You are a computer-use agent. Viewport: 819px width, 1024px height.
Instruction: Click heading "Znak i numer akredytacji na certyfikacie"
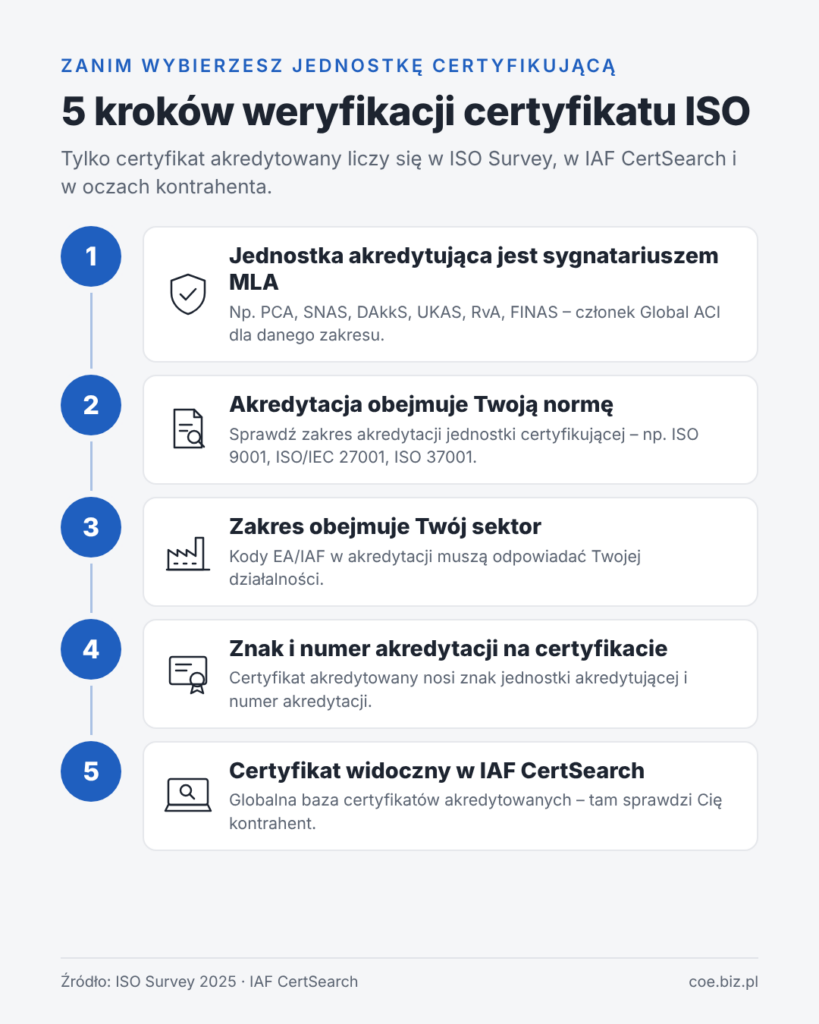click(x=448, y=648)
